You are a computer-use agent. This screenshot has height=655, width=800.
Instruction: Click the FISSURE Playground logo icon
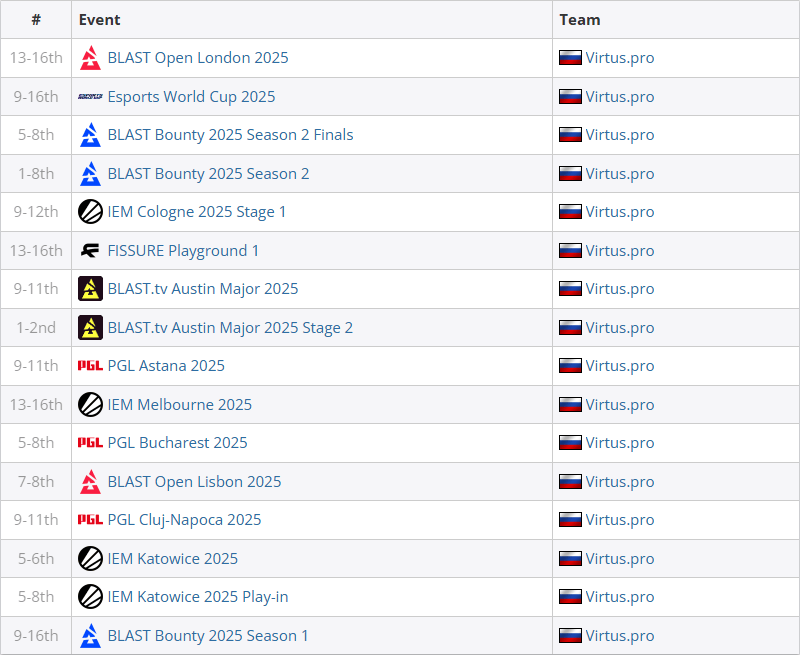coord(90,250)
